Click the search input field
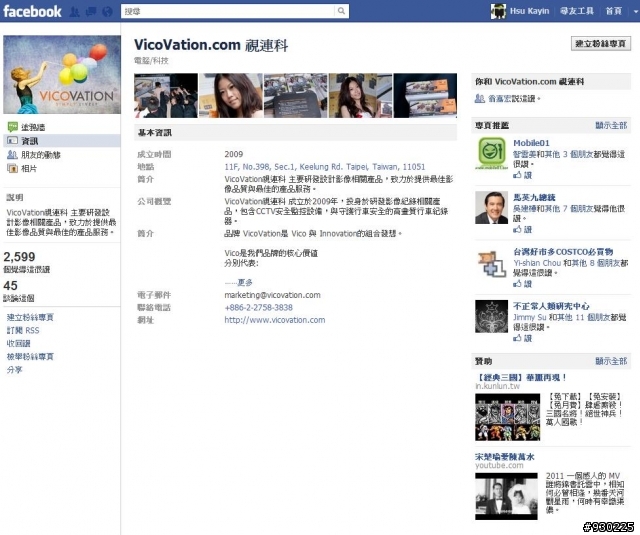Screen dimensions: 640x535 point(228,11)
